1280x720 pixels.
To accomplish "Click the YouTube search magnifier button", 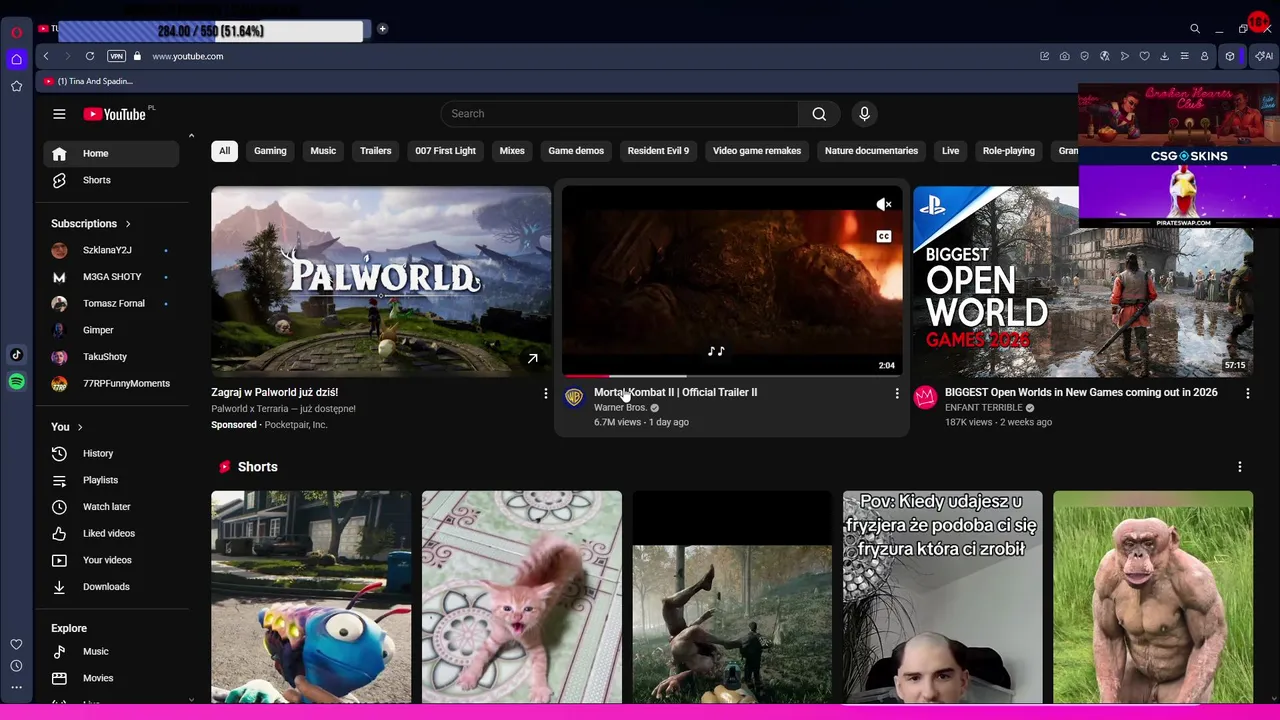I will [x=819, y=114].
